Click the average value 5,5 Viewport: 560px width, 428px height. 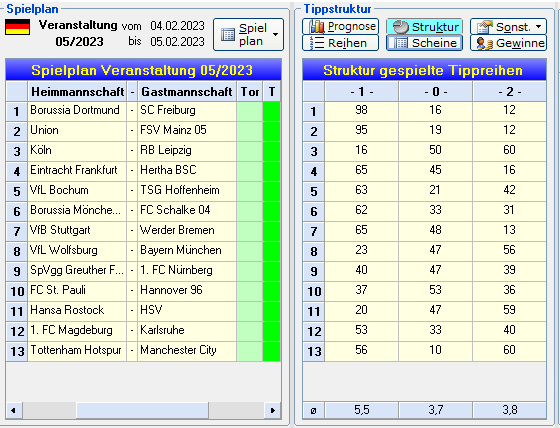(x=361, y=410)
